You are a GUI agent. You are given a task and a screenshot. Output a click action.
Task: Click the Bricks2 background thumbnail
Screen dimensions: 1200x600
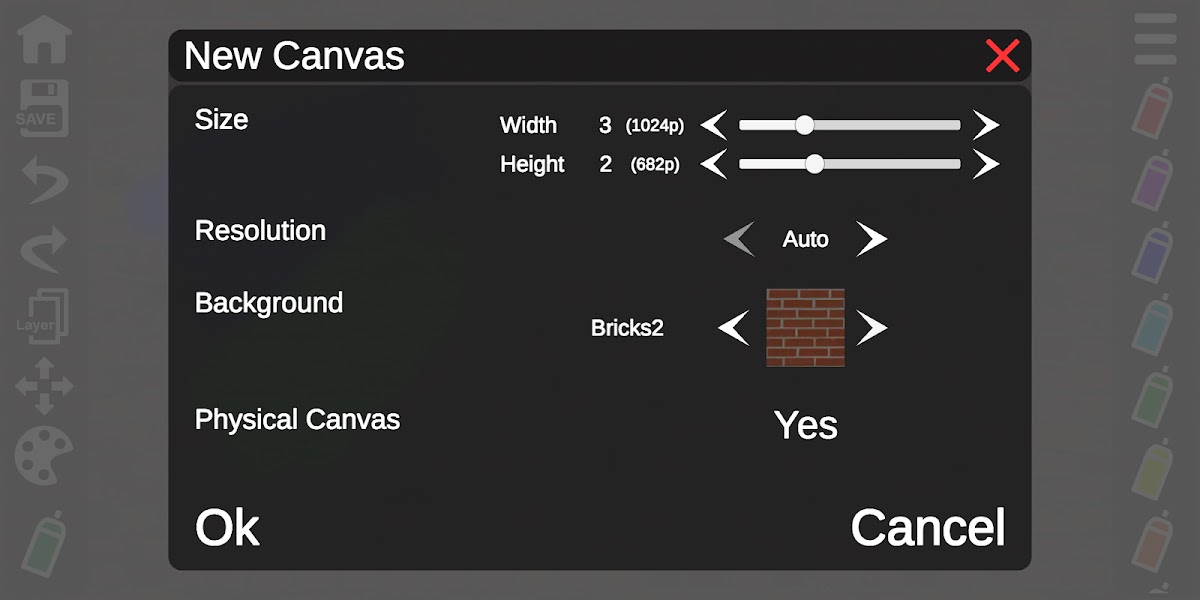805,327
